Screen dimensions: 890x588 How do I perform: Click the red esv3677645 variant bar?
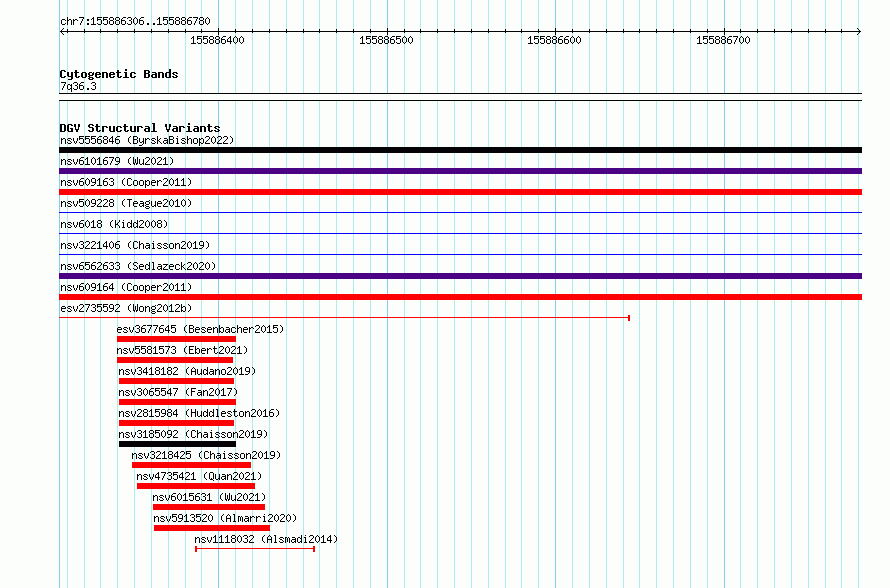(177, 339)
